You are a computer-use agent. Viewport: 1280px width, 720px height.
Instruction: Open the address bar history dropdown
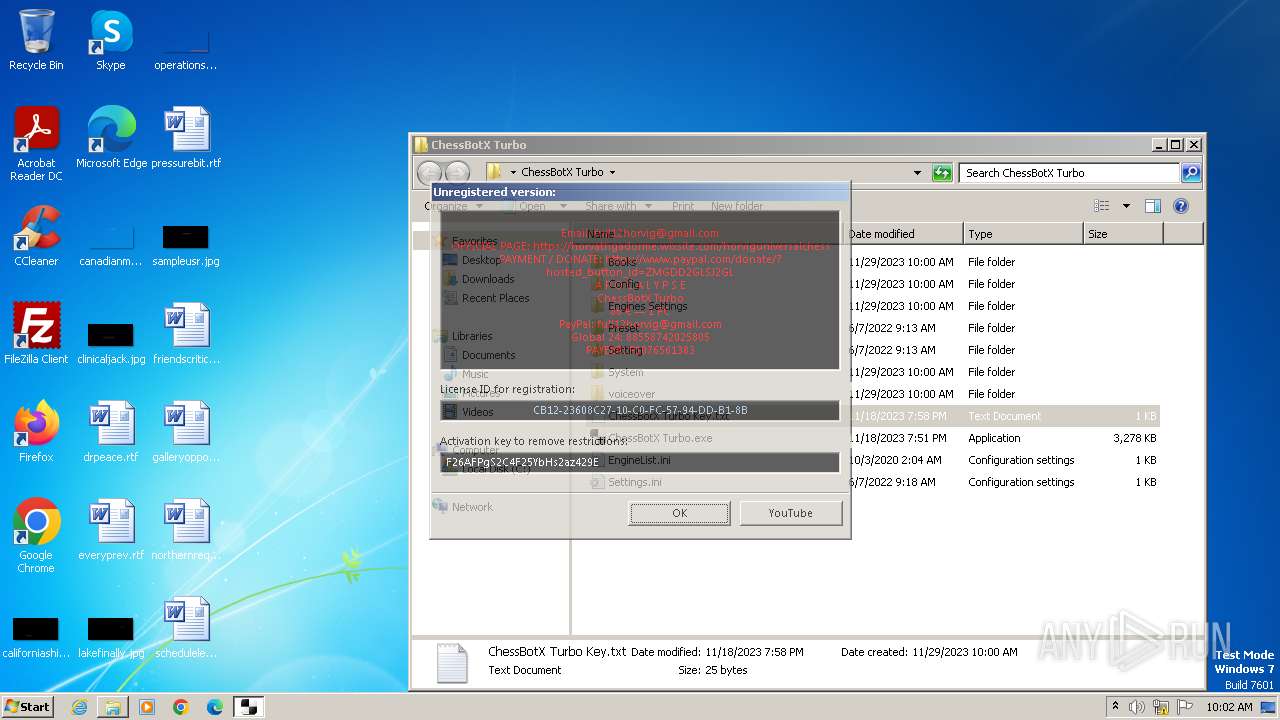pos(917,173)
